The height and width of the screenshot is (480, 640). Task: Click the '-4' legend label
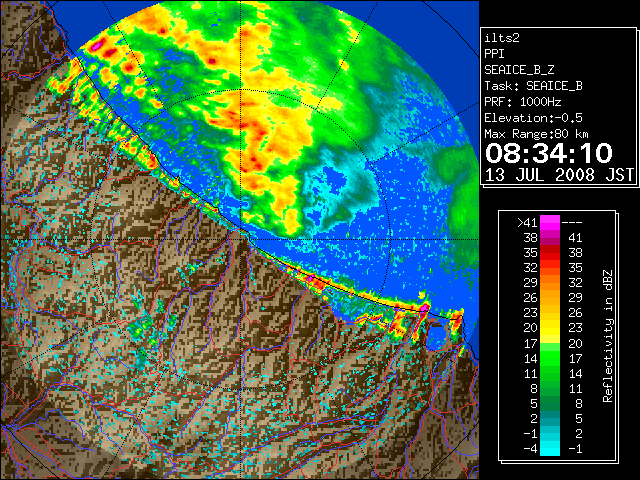pyautogui.click(x=530, y=448)
